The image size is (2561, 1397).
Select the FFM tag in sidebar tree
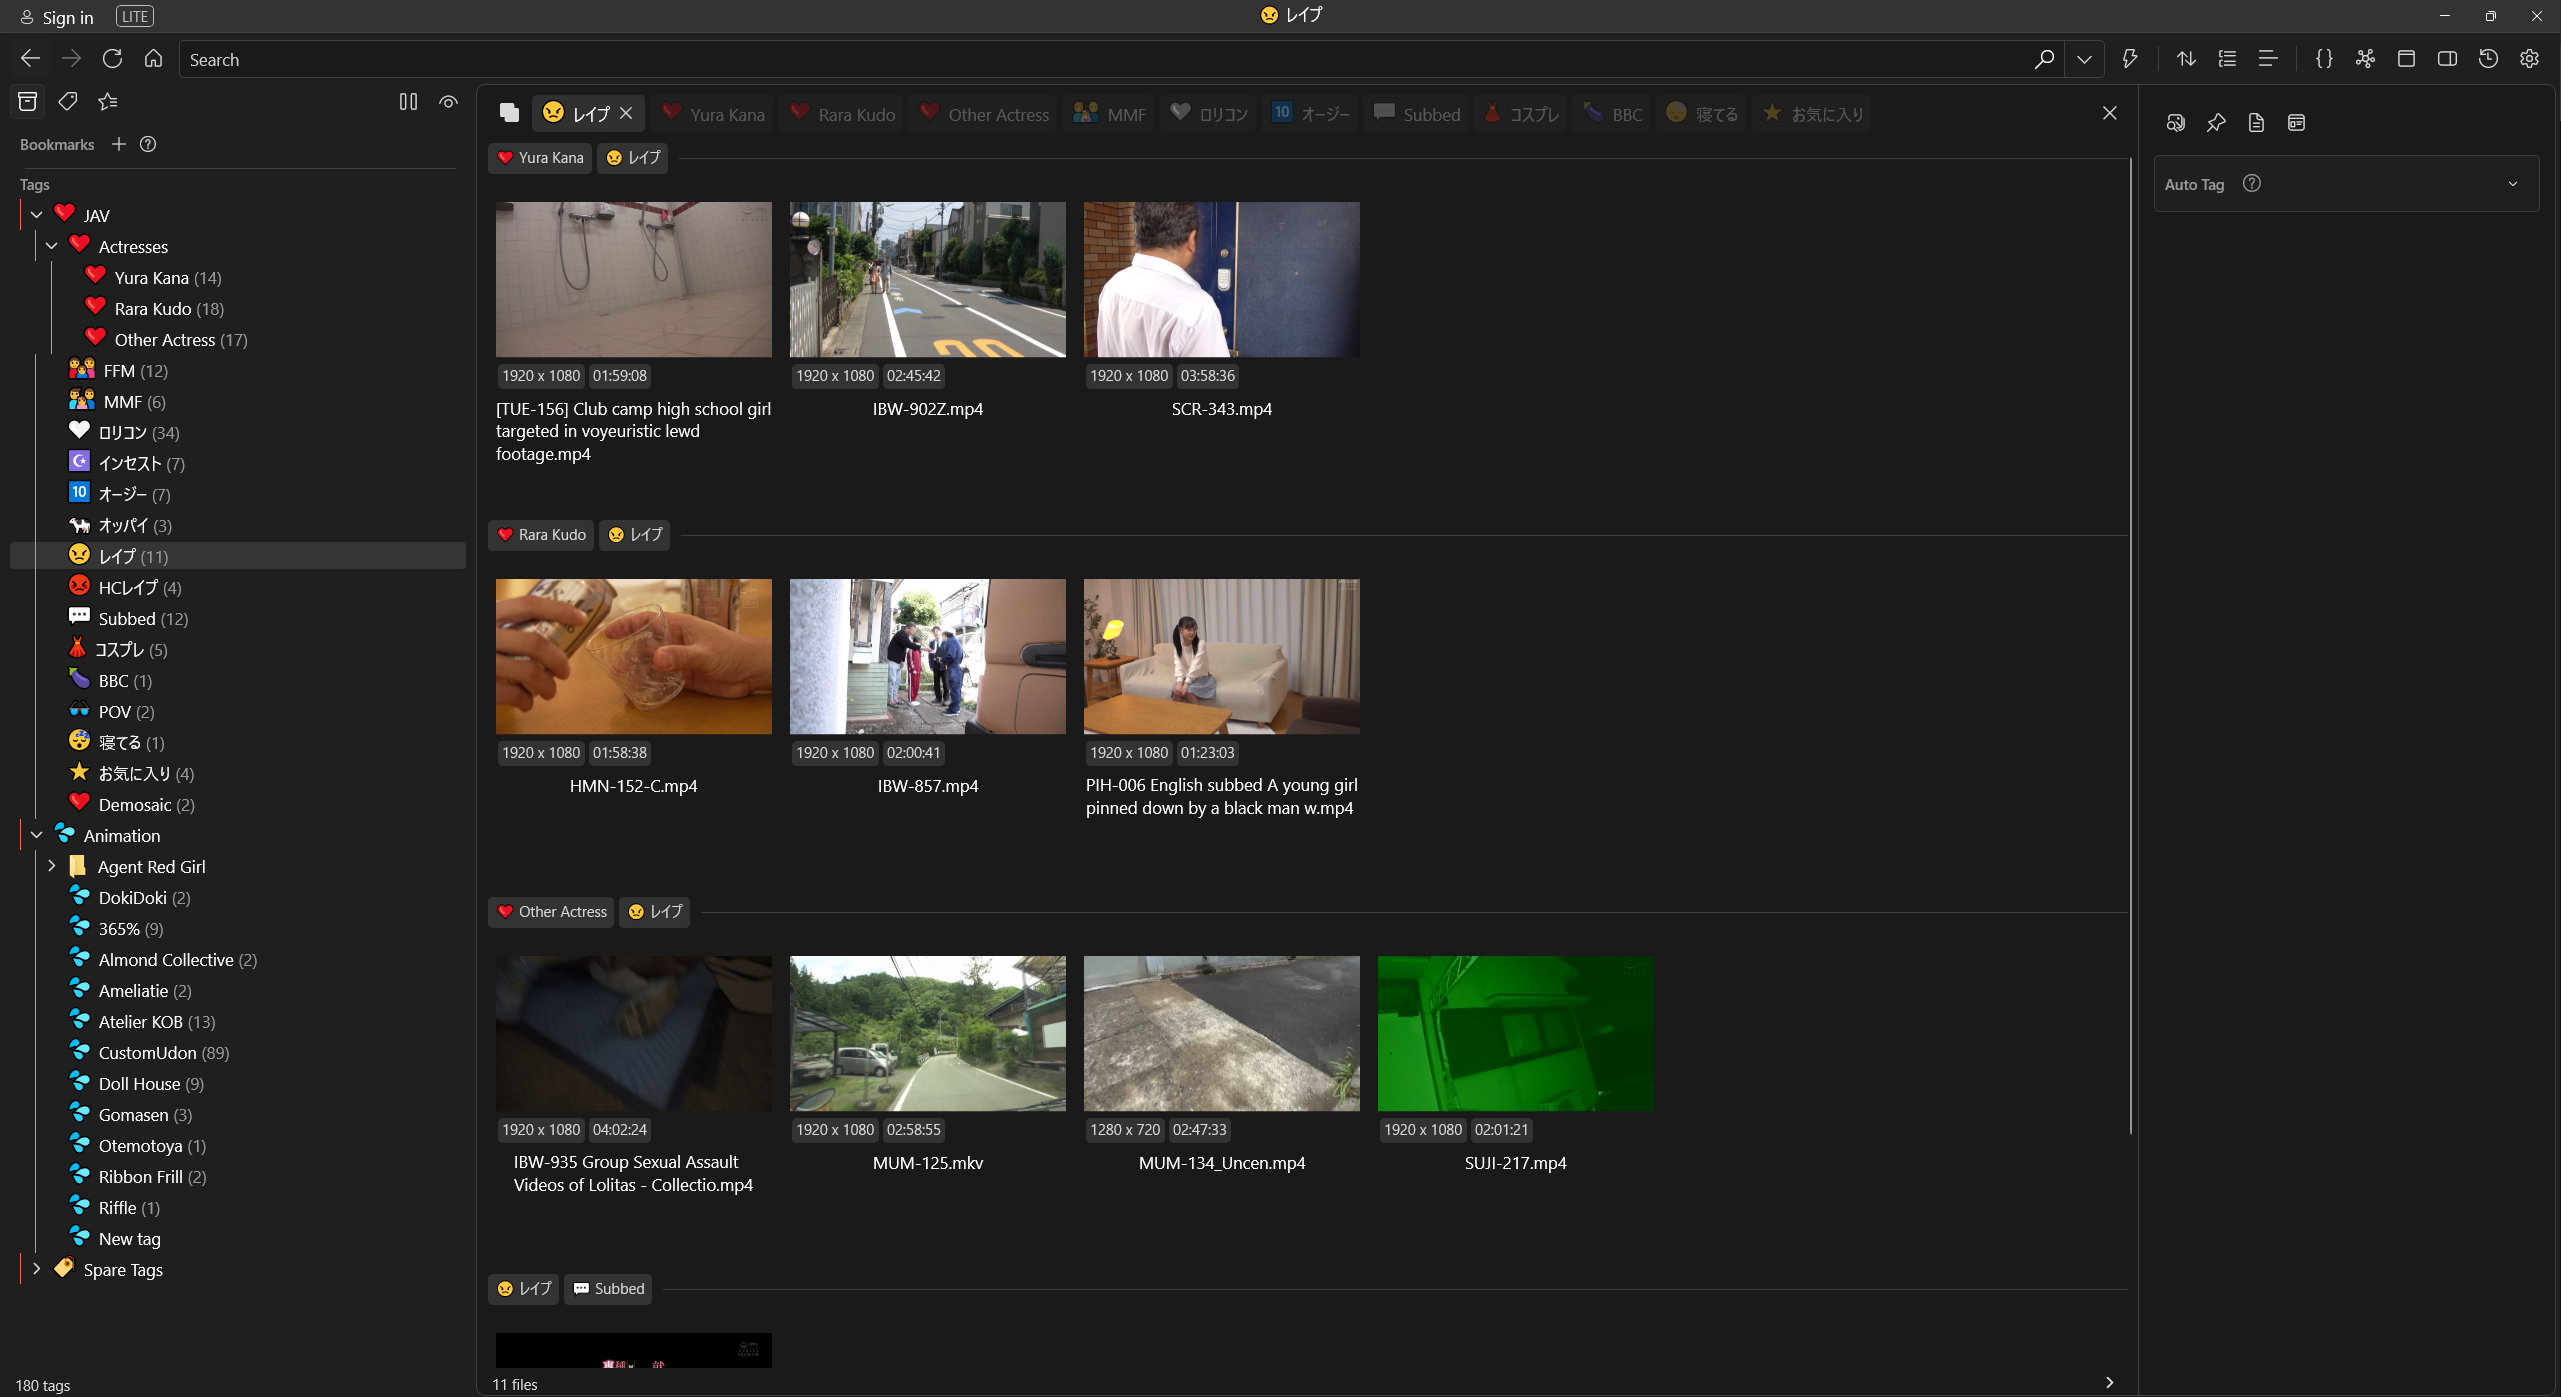118,371
